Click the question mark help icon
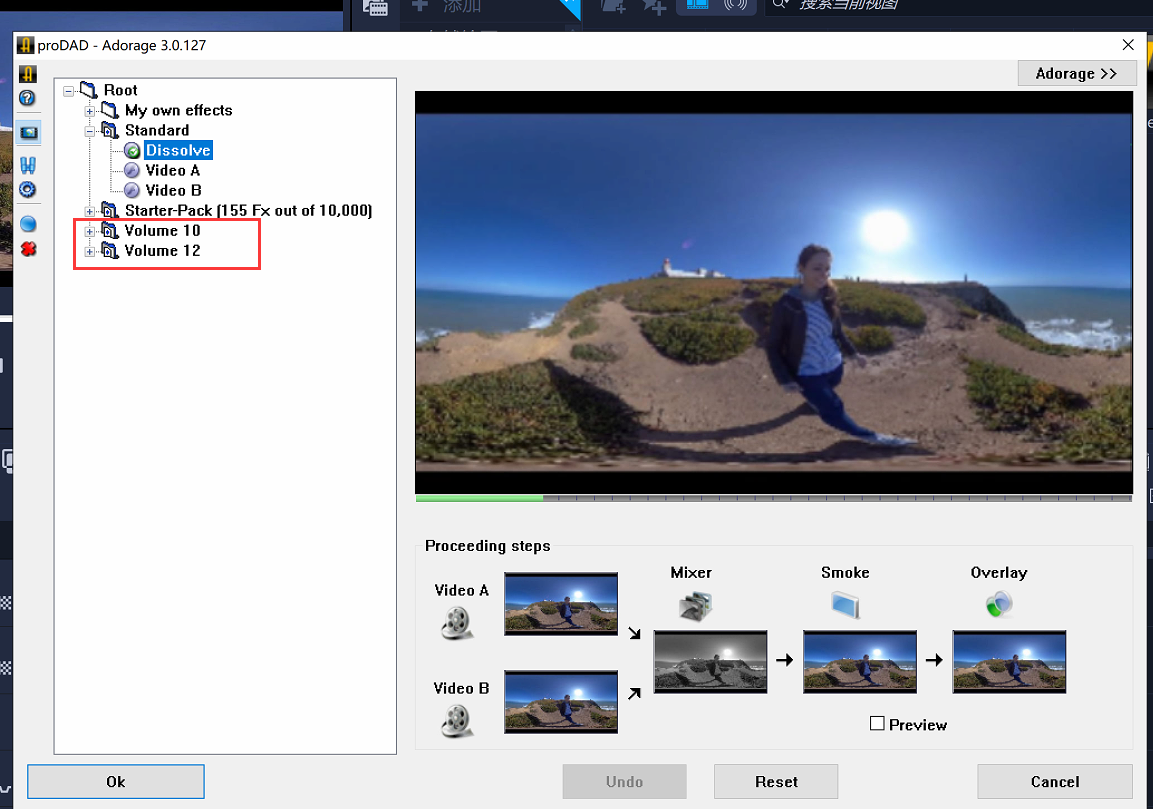 pyautogui.click(x=28, y=98)
